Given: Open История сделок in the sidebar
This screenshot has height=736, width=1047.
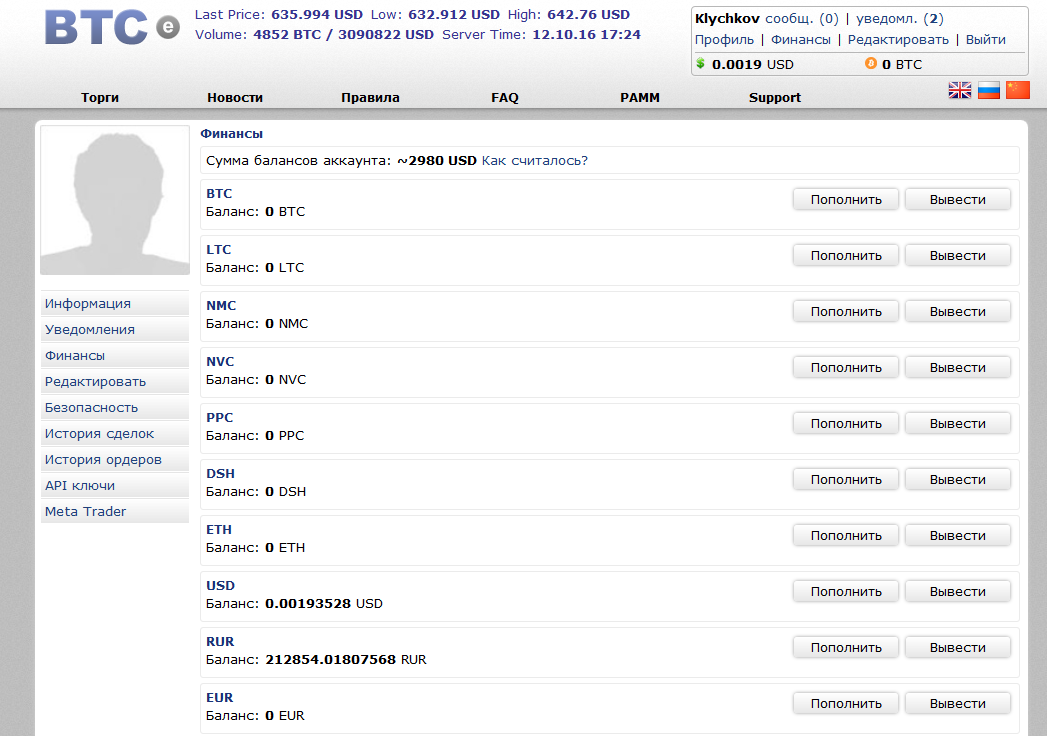Looking at the screenshot, I should [x=99, y=434].
